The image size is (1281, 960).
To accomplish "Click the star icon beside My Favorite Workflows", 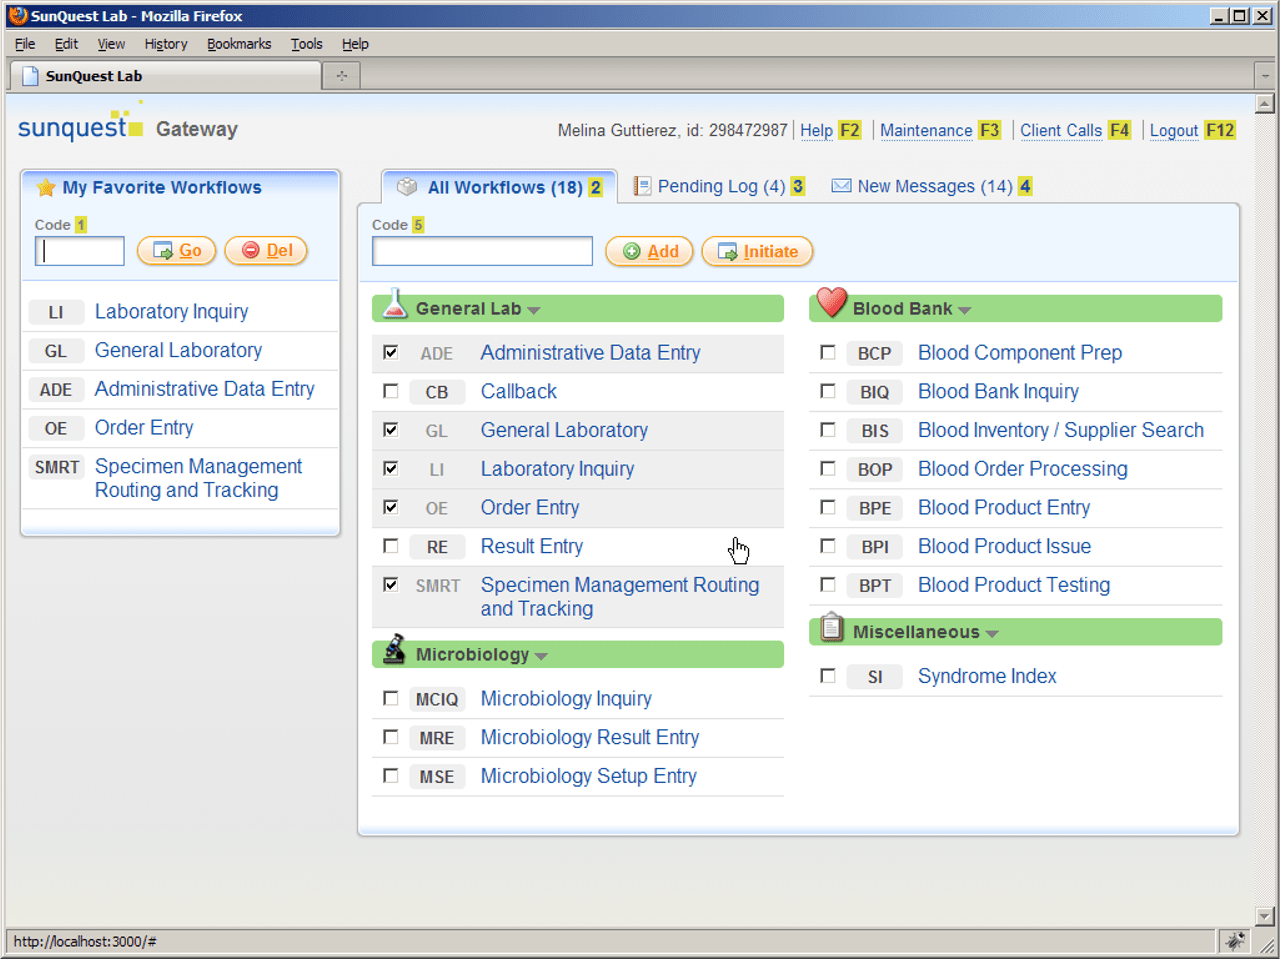I will (x=45, y=188).
